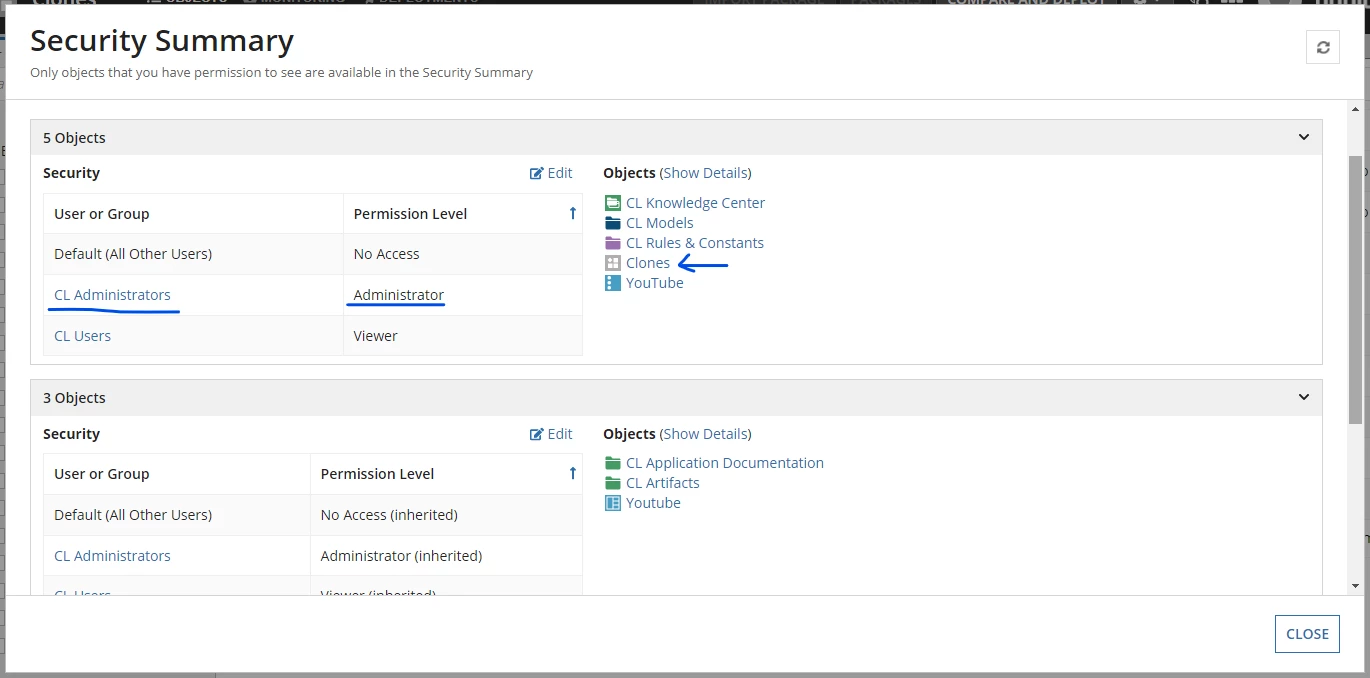Viewport: 1370px width, 678px height.
Task: Open the Clones application object
Action: point(648,263)
